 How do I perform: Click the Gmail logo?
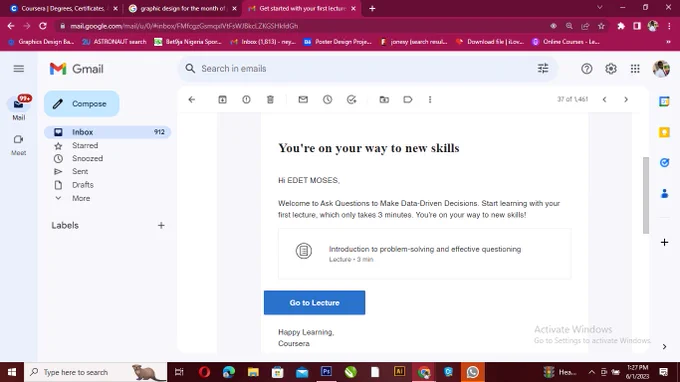pos(76,69)
